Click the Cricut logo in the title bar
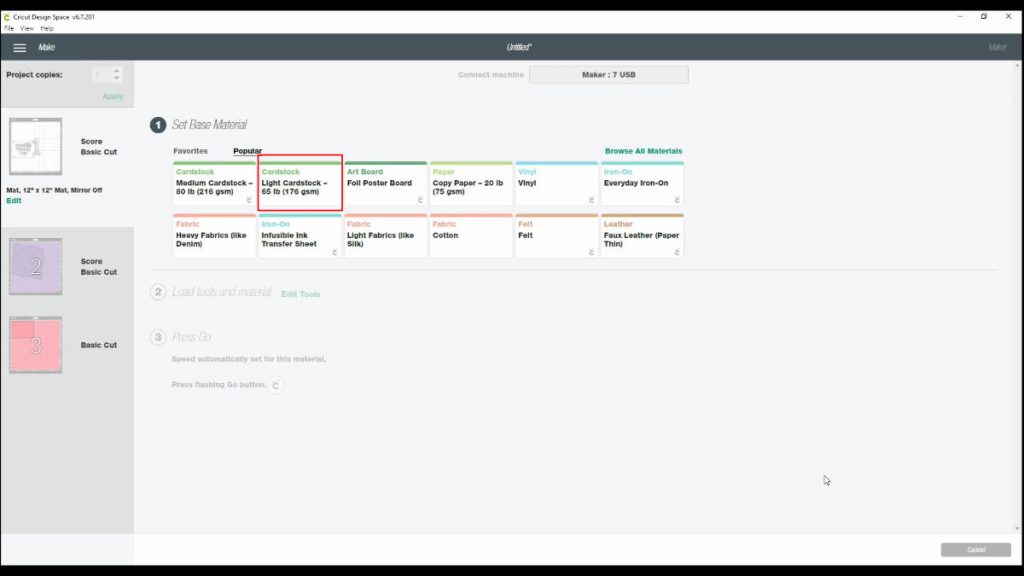 [7, 17]
